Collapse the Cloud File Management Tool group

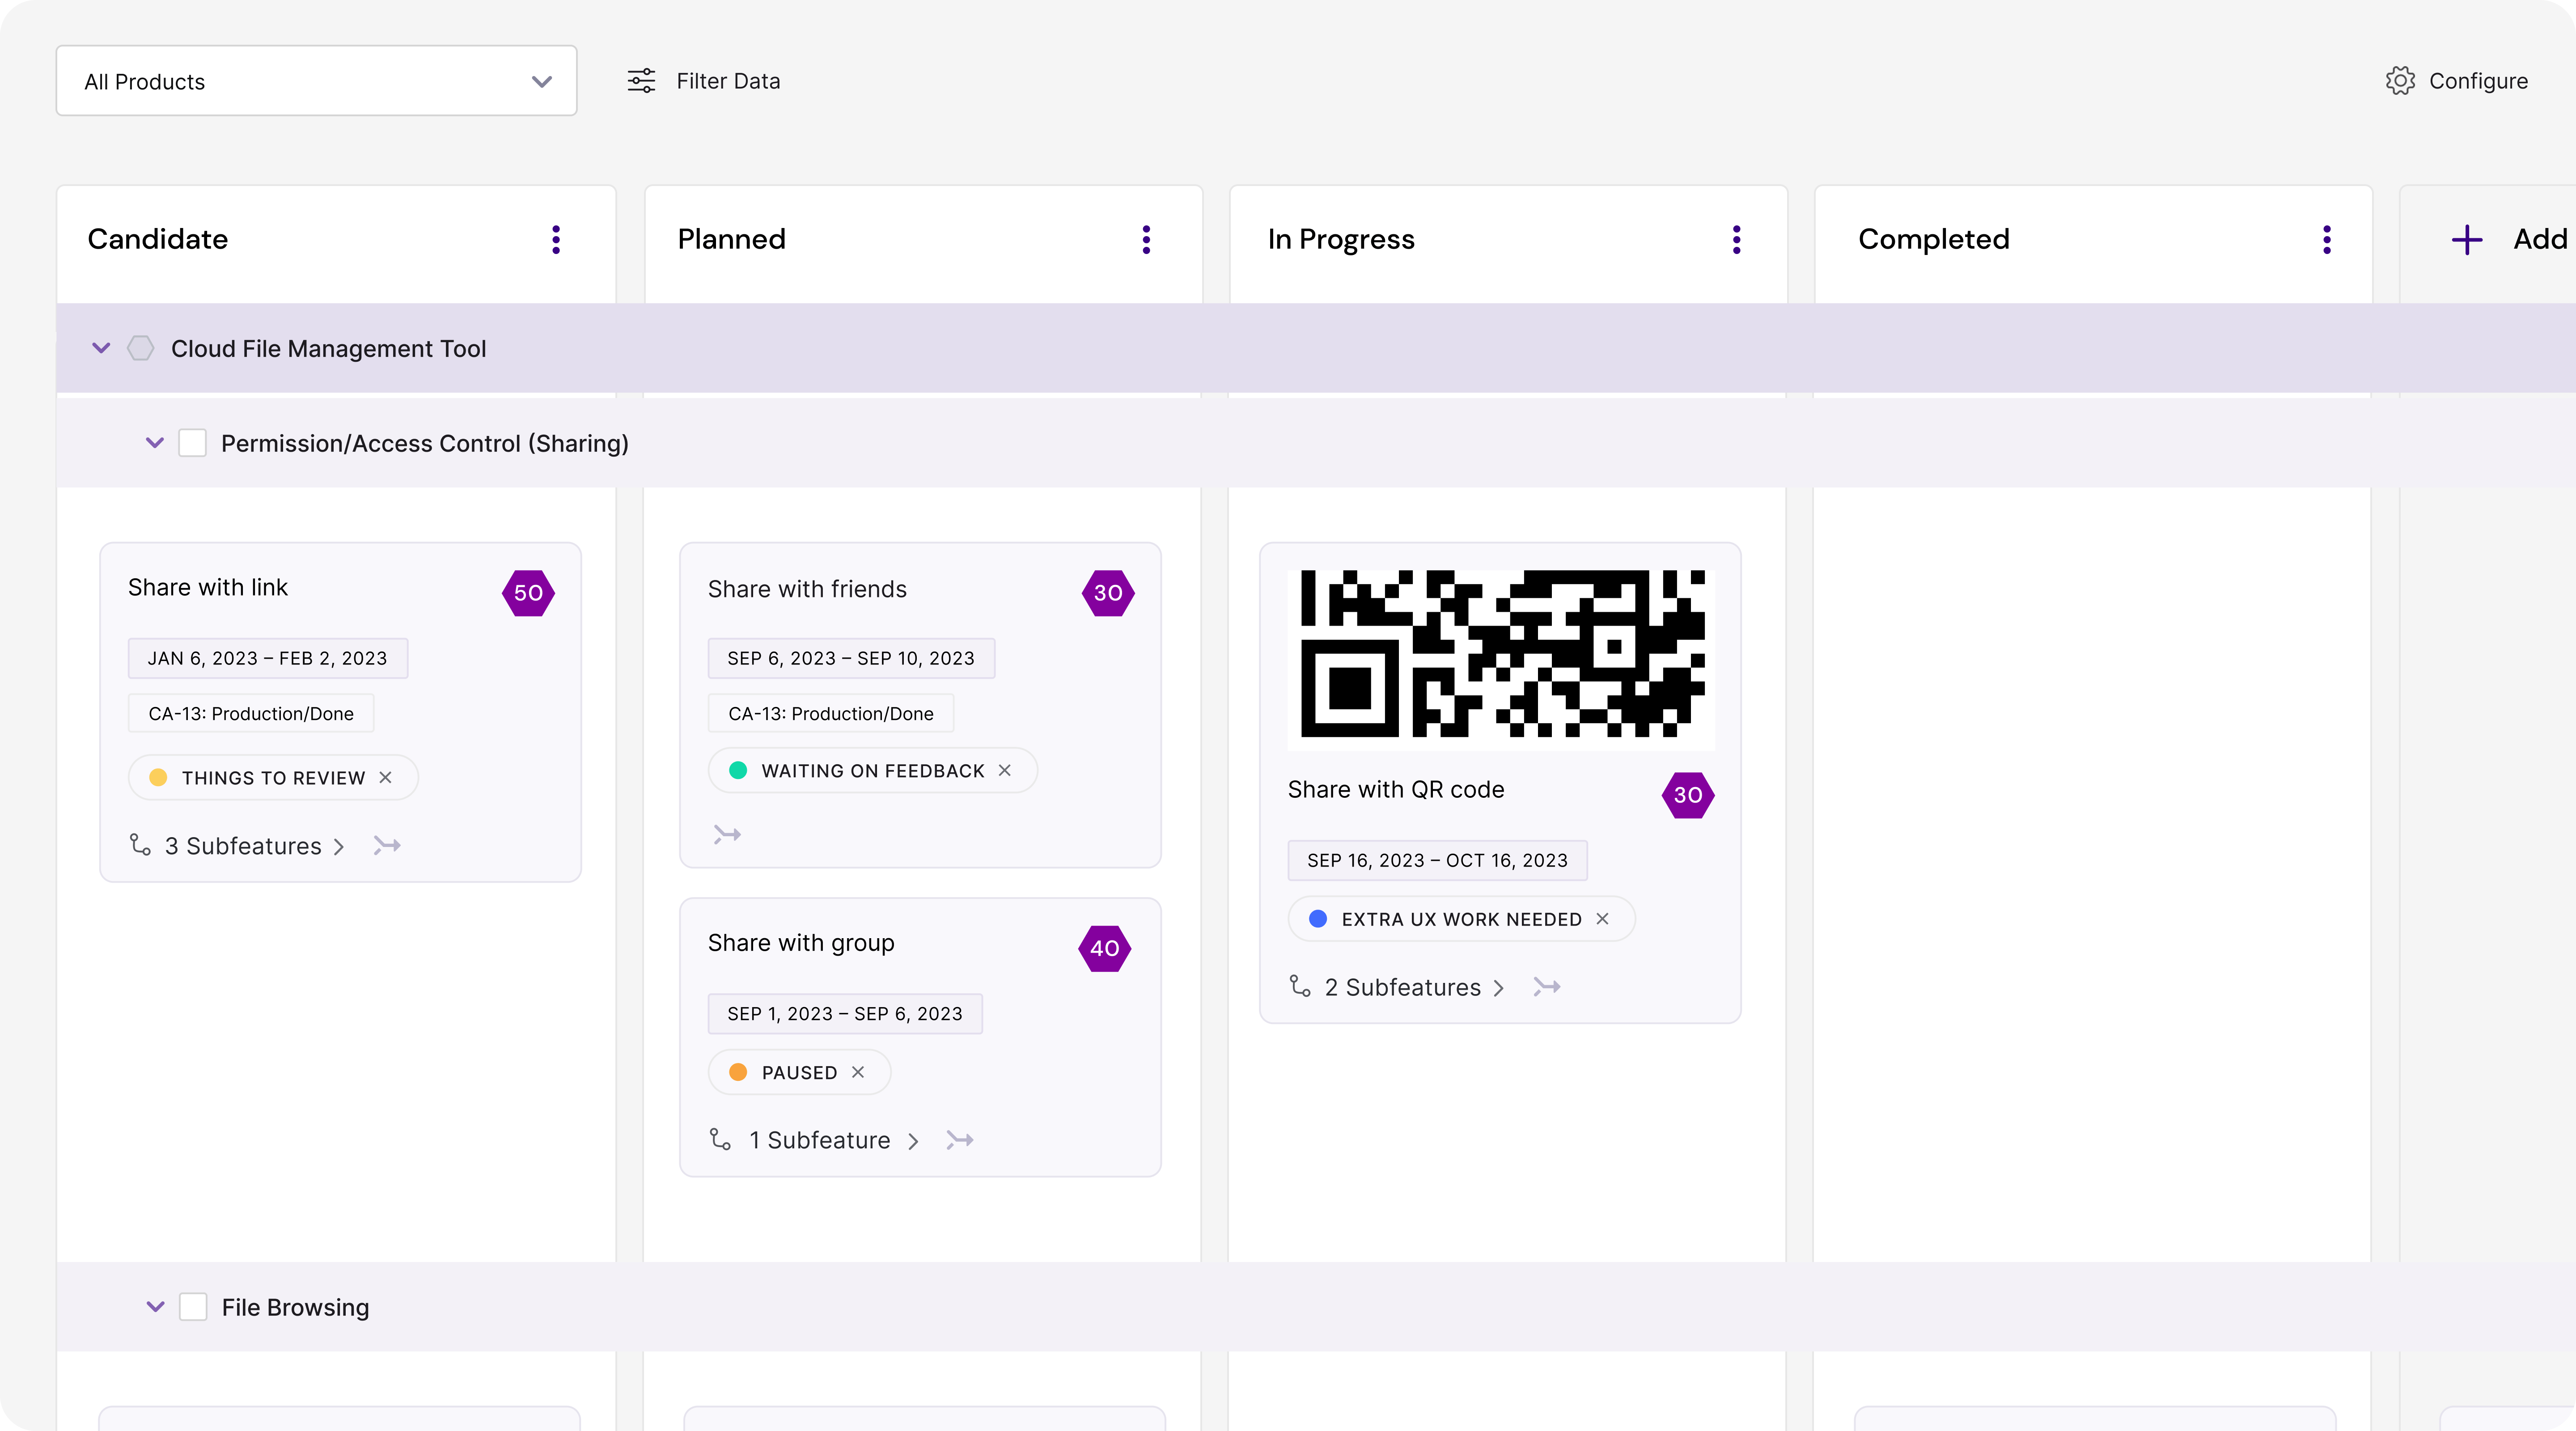point(101,348)
